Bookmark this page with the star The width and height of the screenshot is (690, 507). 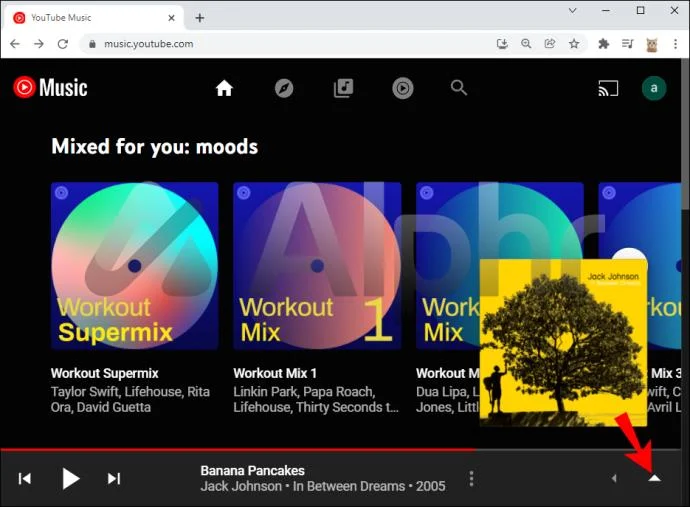tap(574, 44)
